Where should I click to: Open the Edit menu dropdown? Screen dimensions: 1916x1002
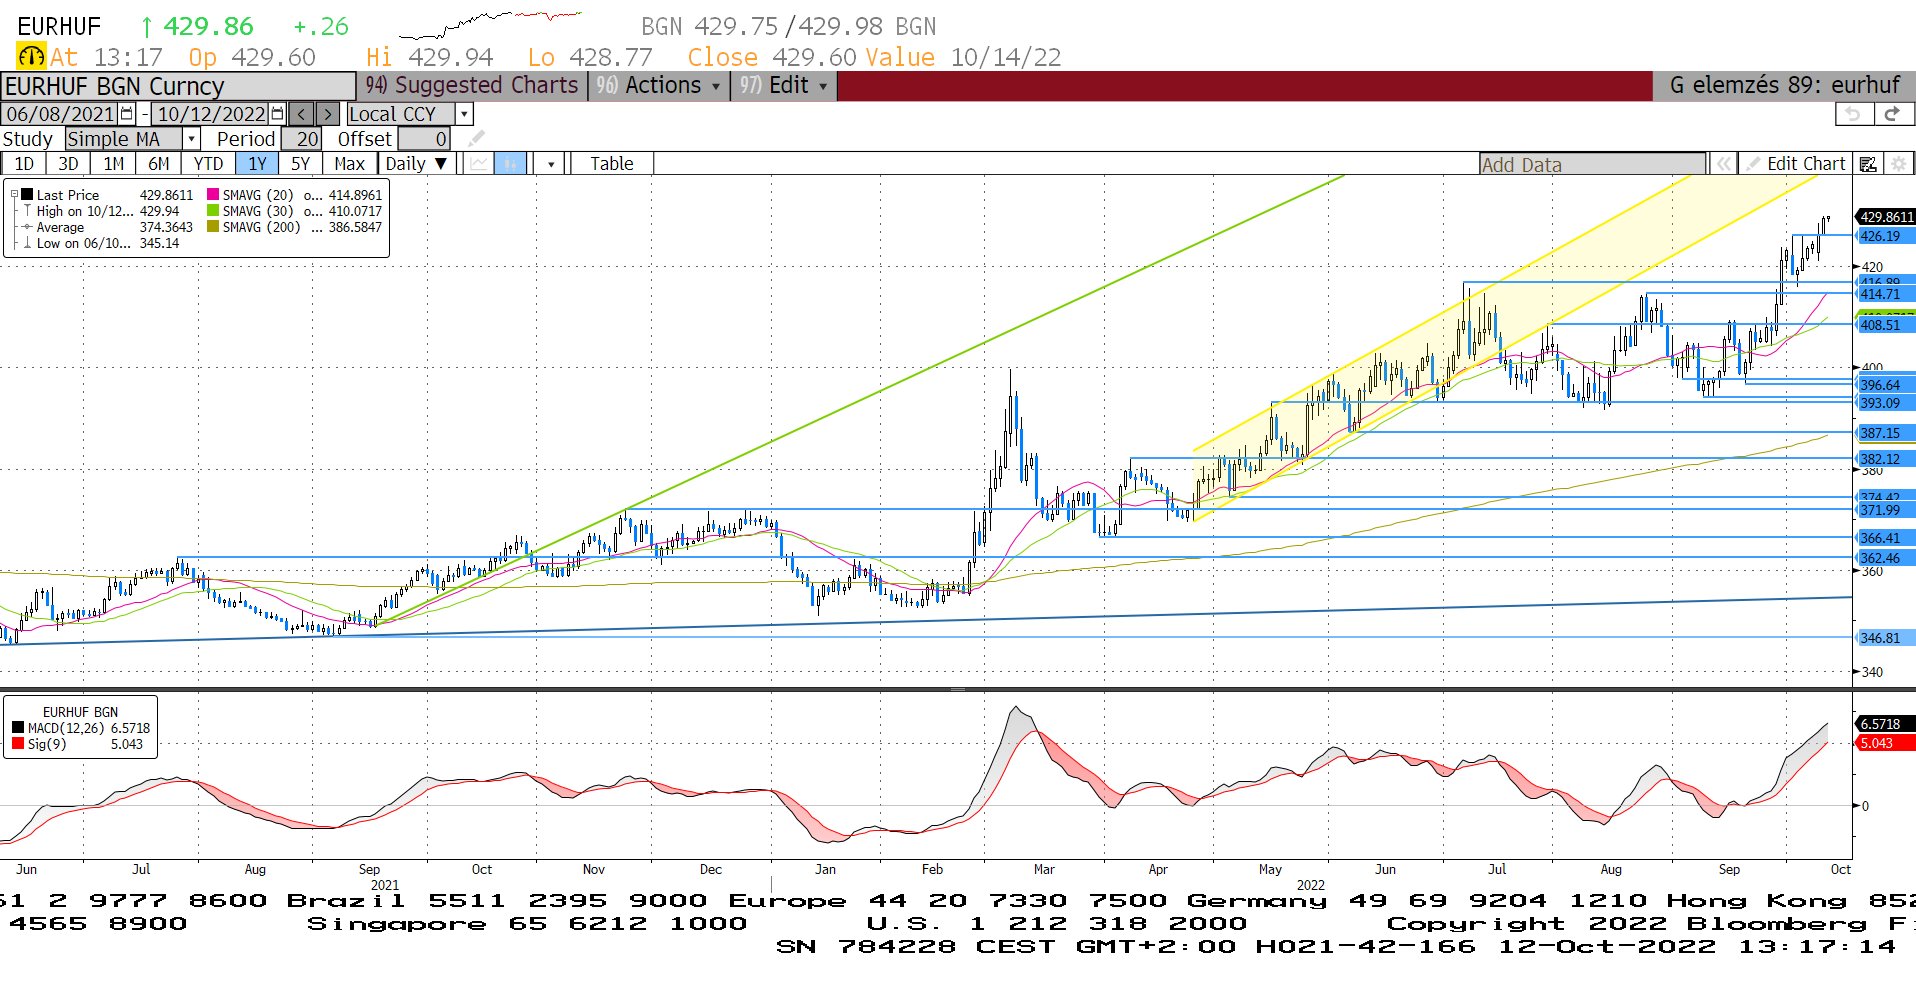[783, 86]
